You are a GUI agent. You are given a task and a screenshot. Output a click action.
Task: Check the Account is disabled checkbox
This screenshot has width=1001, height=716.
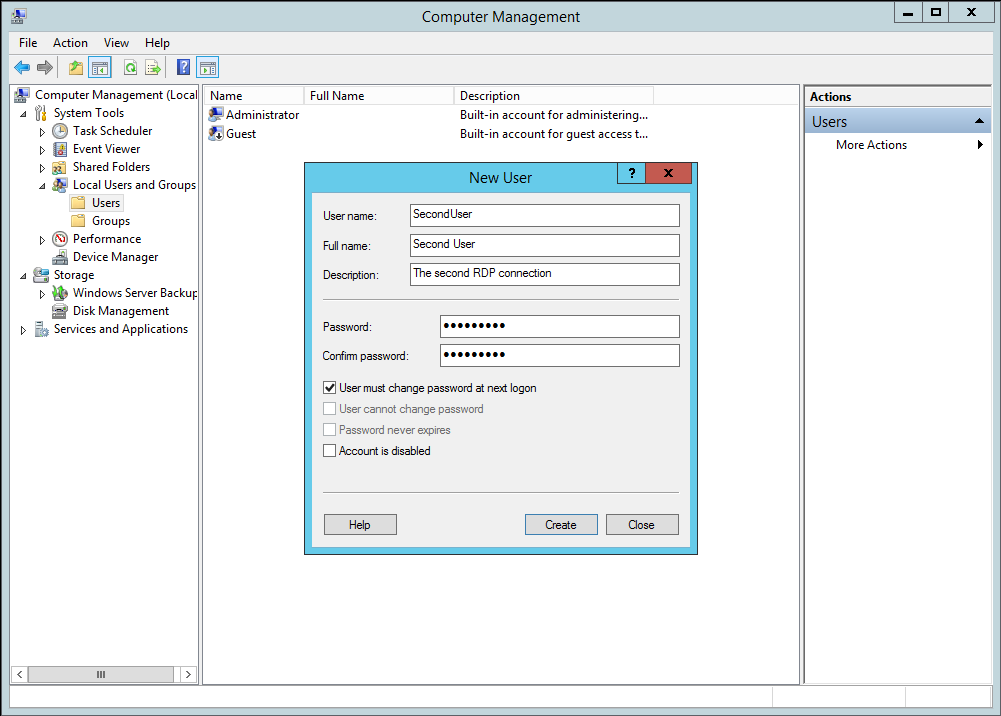click(x=329, y=451)
